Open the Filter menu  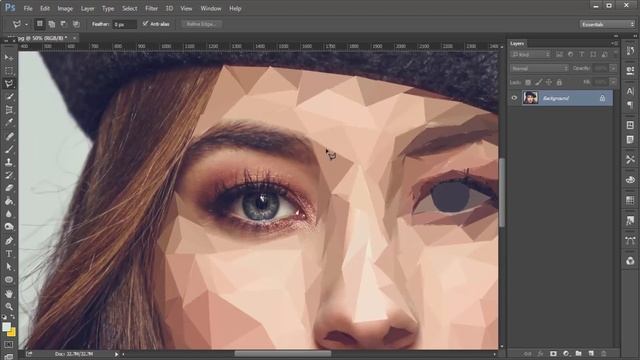click(x=151, y=8)
